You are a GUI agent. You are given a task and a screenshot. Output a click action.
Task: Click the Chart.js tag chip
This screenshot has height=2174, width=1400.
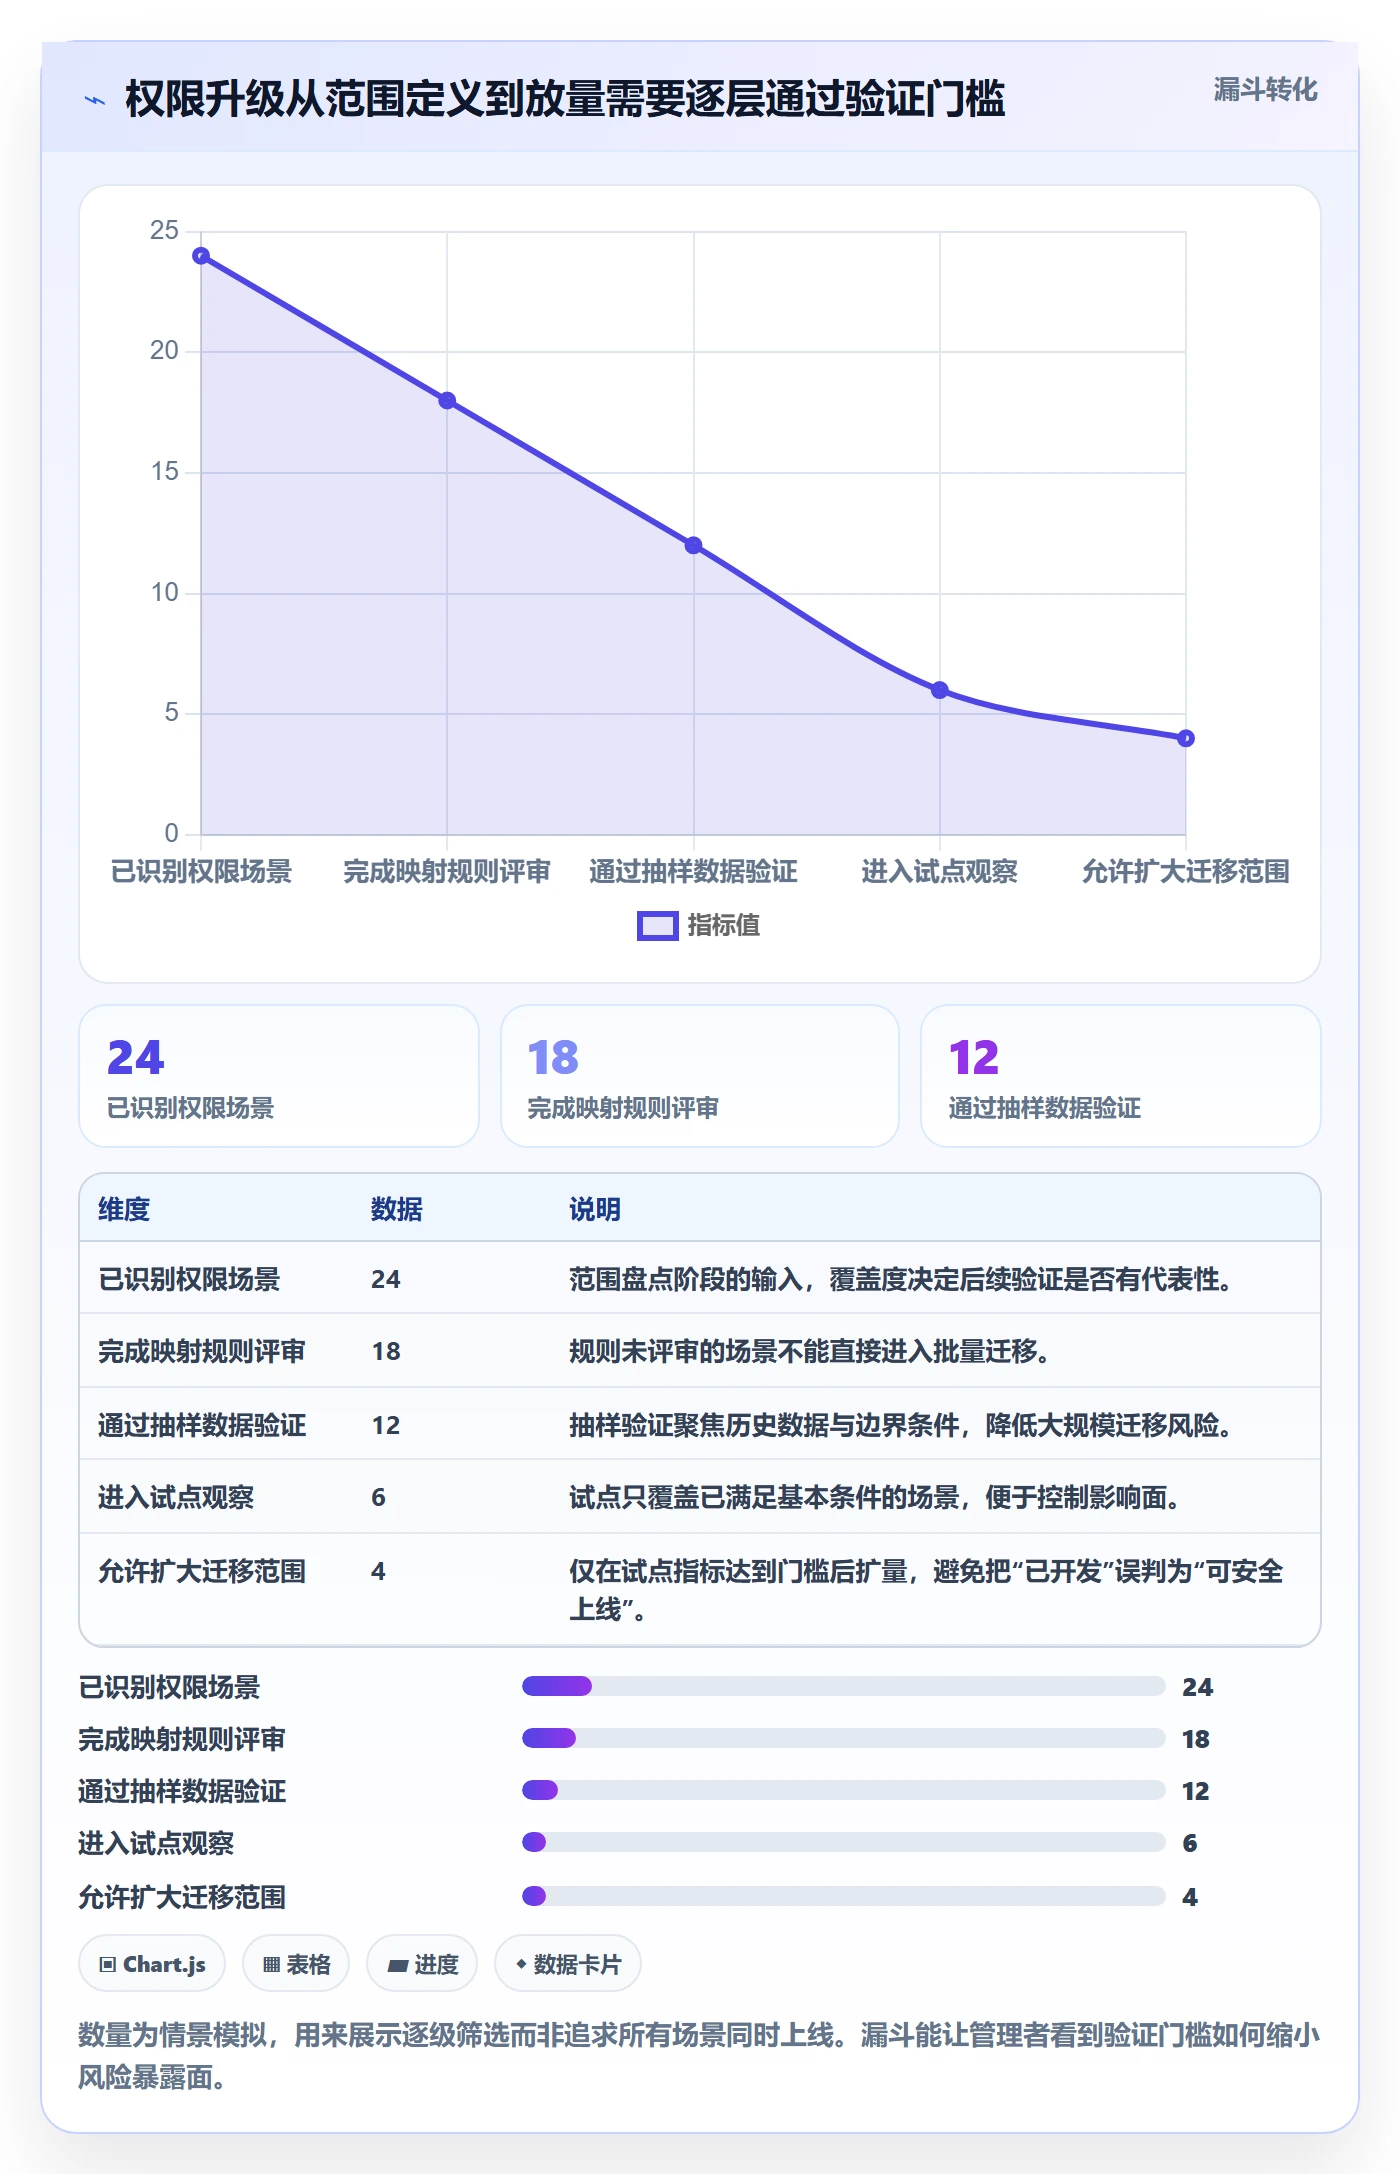pos(152,1965)
